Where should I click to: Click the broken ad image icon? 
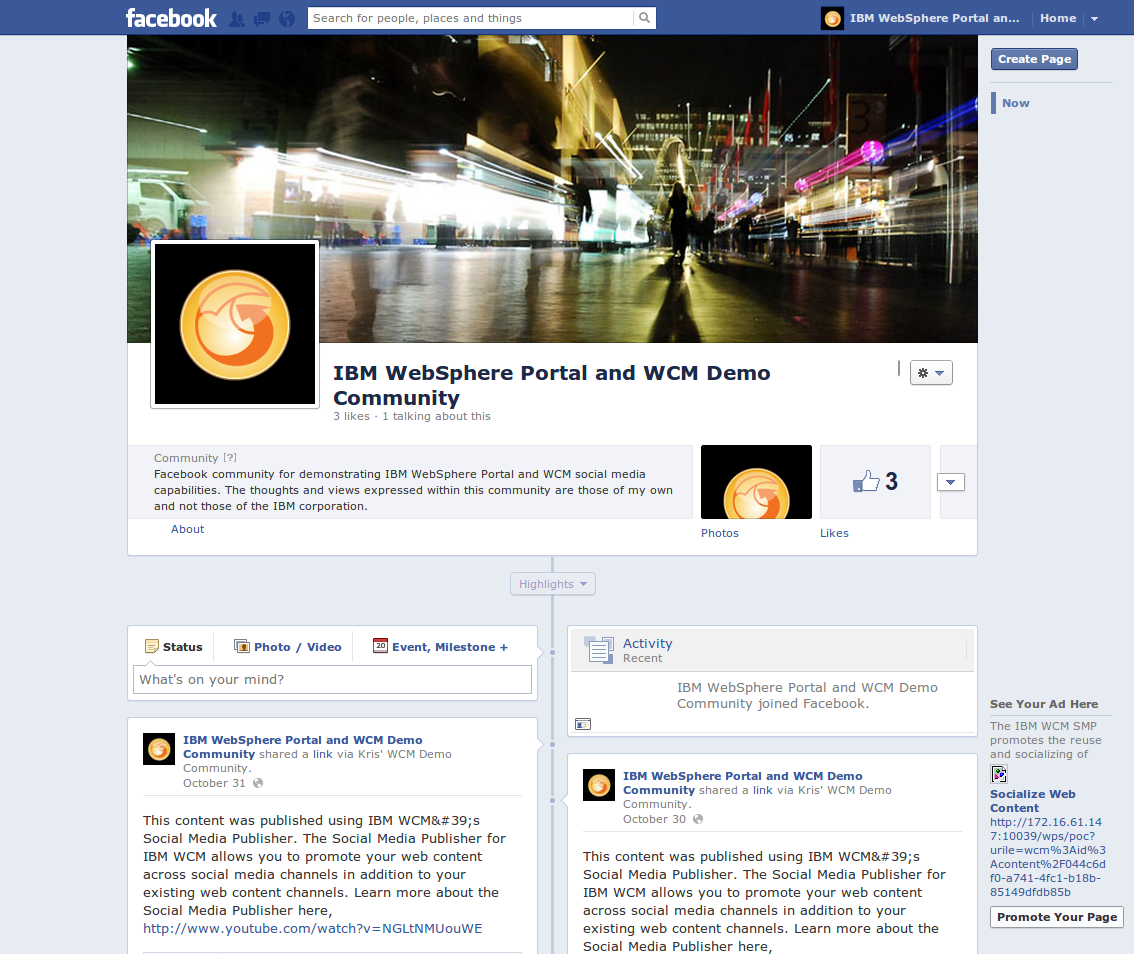(x=998, y=774)
